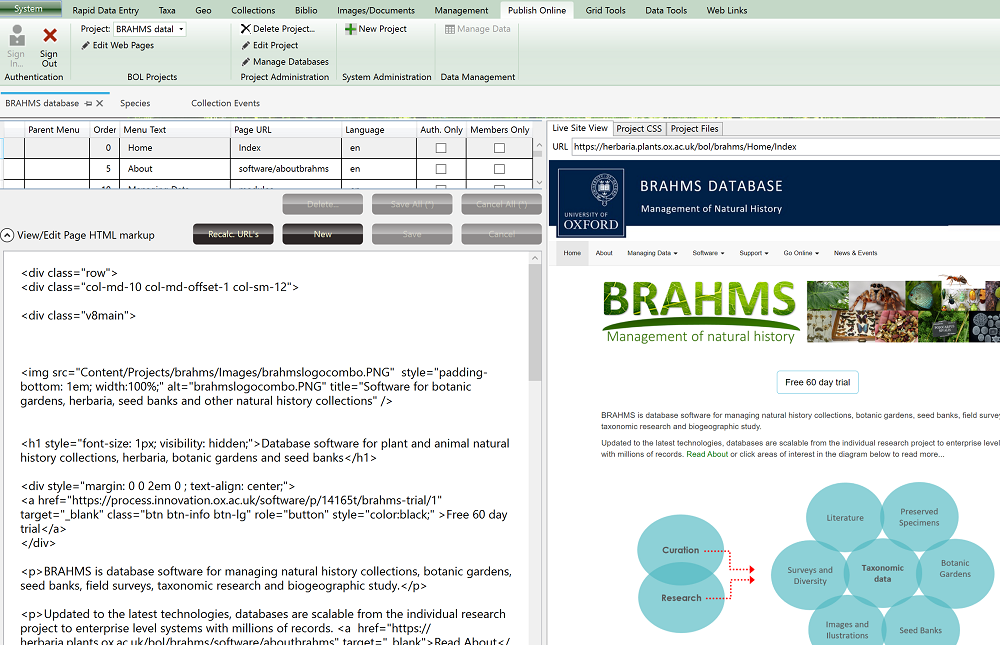Expand Go Online menu on live site

tap(801, 253)
